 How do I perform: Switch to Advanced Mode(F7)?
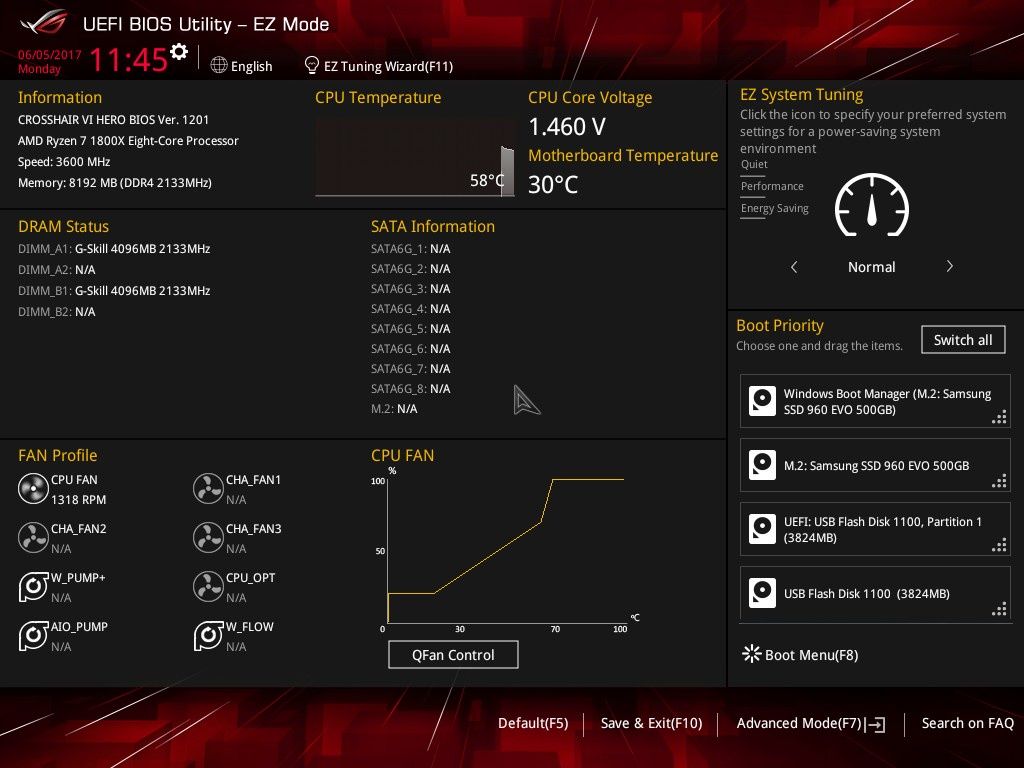point(811,724)
